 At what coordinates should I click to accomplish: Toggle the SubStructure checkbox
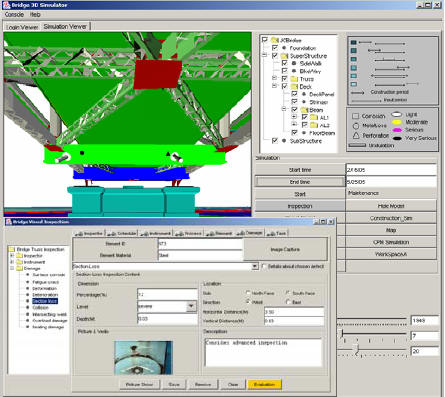275,141
